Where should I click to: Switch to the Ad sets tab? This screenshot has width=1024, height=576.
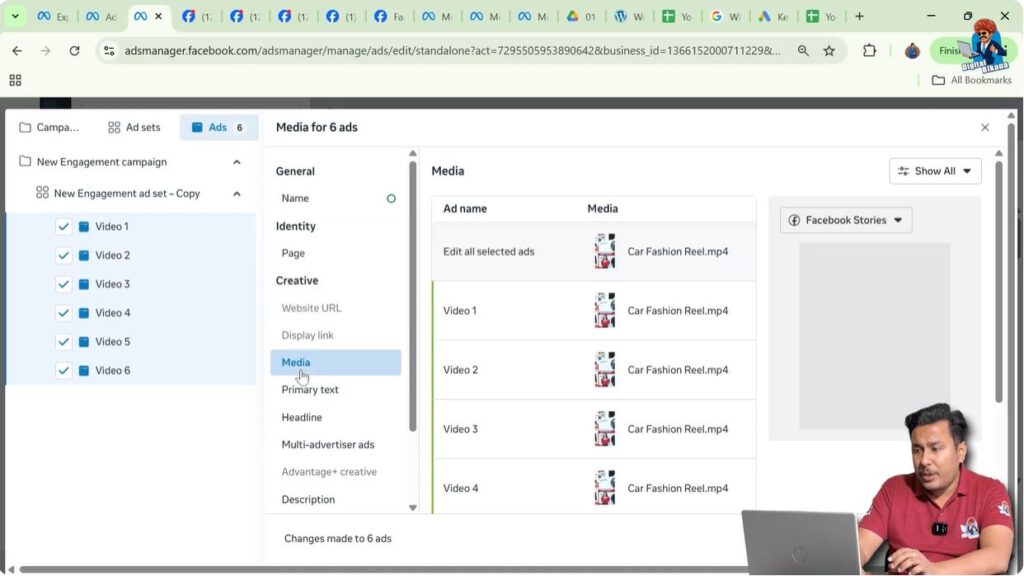tap(134, 127)
